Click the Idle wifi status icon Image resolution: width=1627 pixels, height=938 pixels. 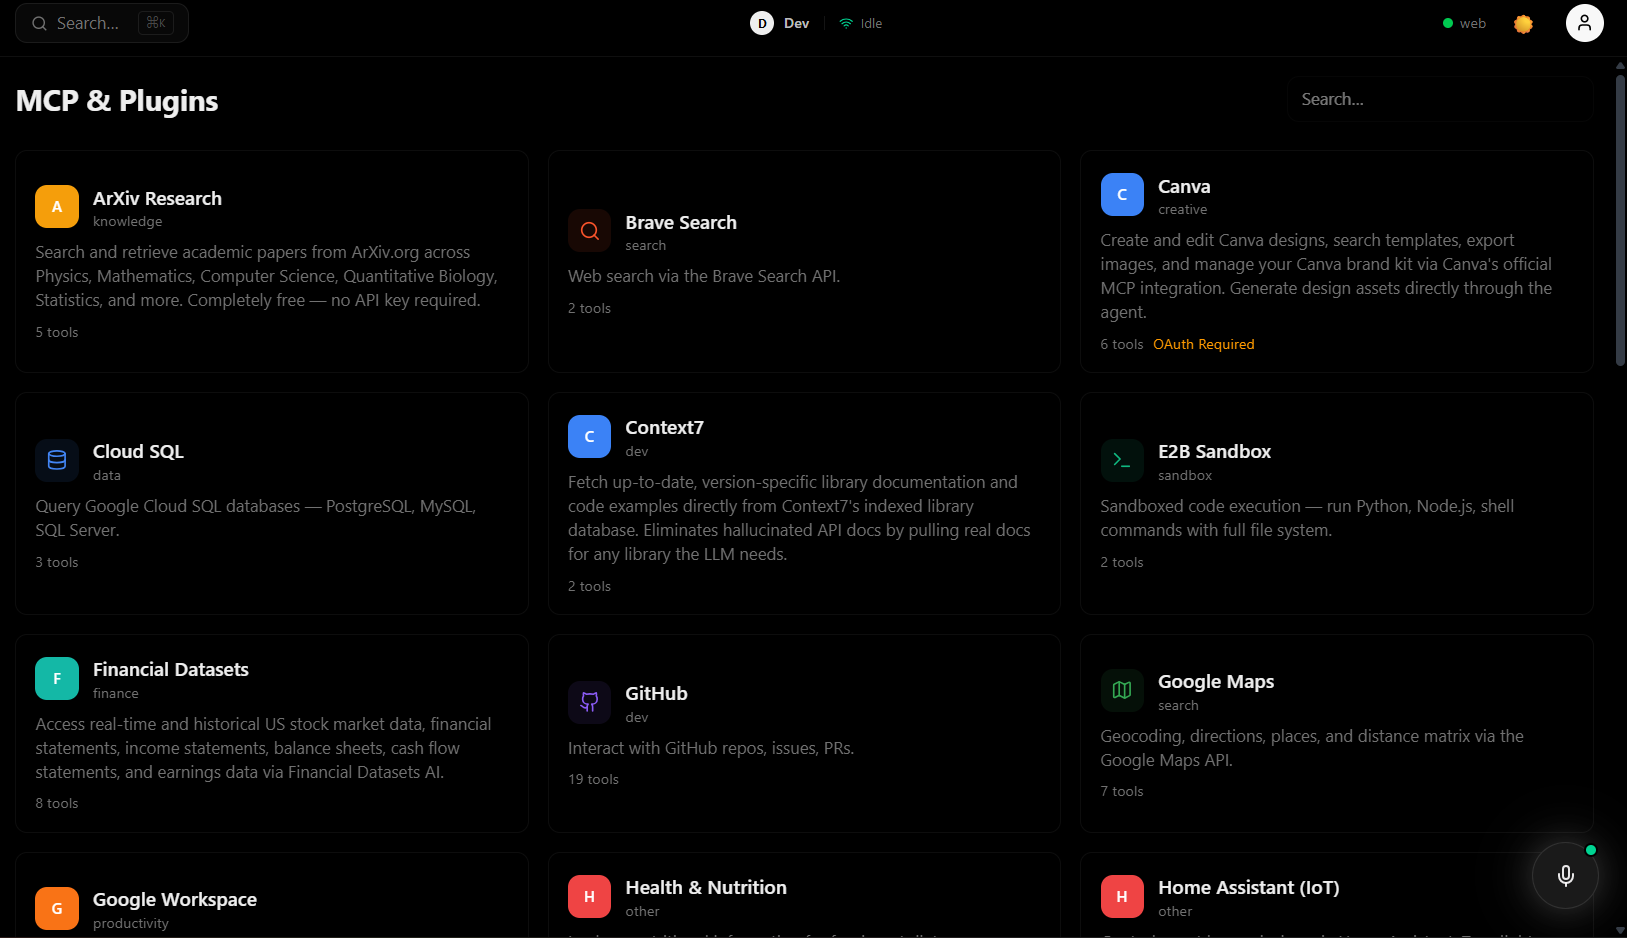tap(846, 23)
